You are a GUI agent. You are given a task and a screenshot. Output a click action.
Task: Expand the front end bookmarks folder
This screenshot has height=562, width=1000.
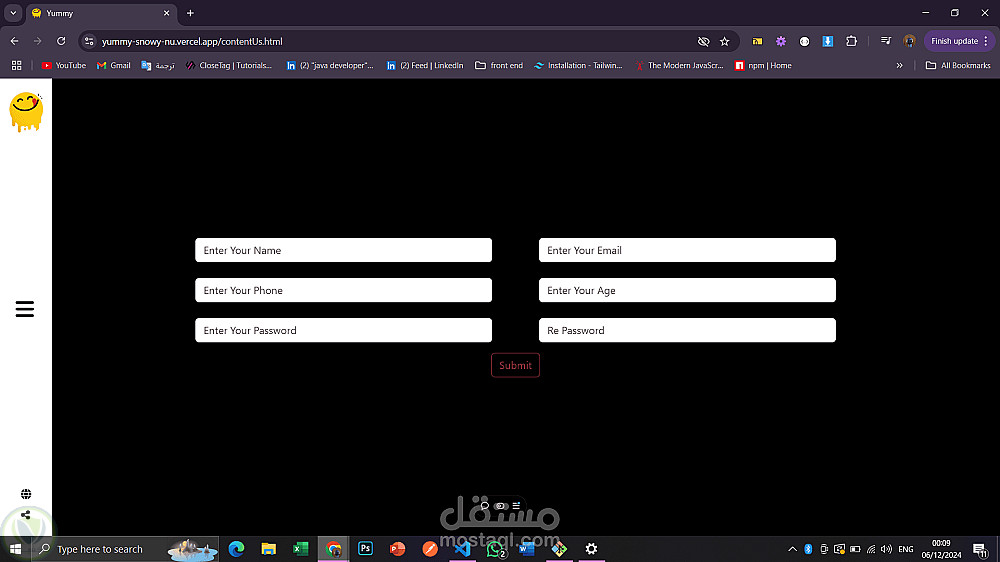[x=499, y=66]
